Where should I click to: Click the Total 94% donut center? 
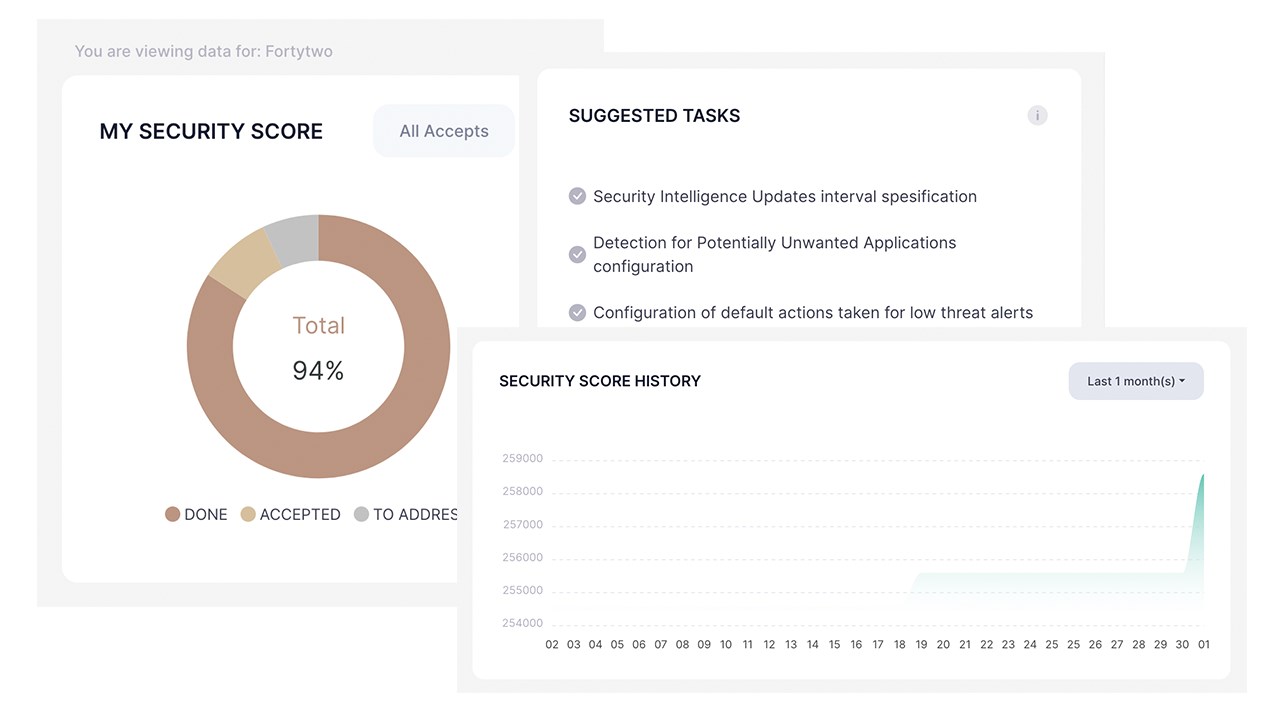pyautogui.click(x=318, y=348)
